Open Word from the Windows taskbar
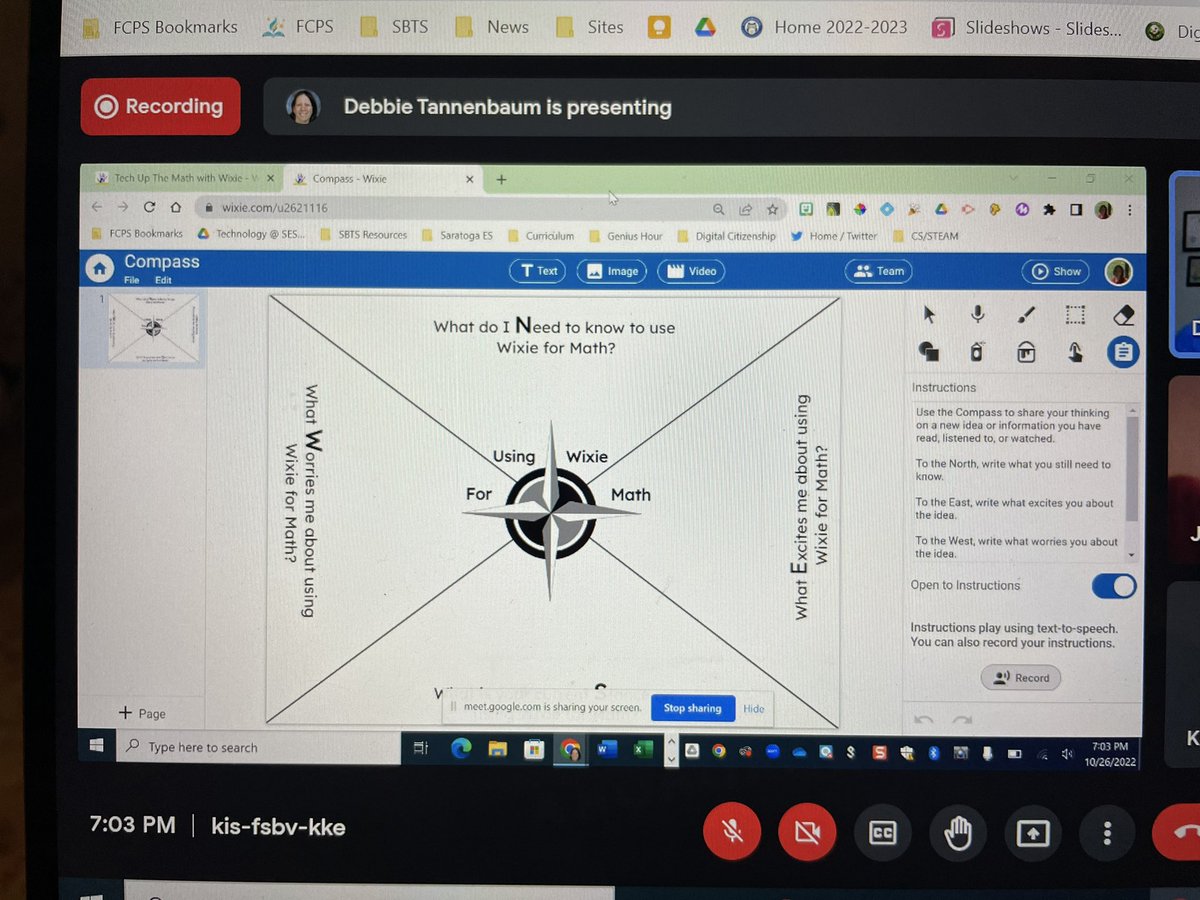The width and height of the screenshot is (1200, 900). pyautogui.click(x=607, y=748)
